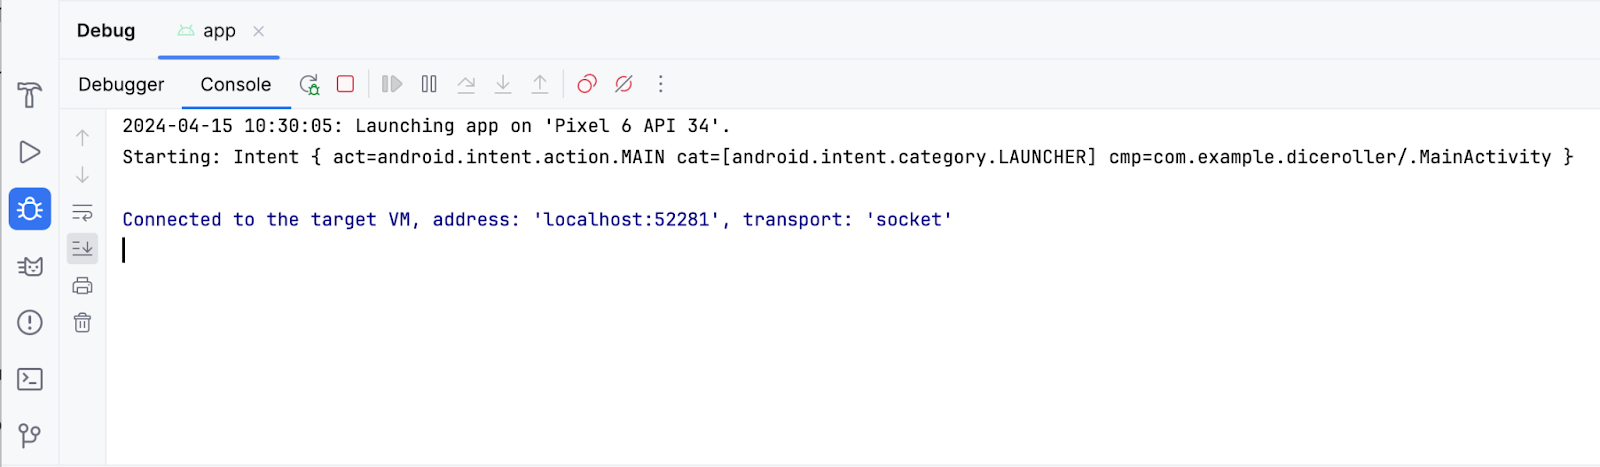
Task: Open the Problems tool window
Action: tap(29, 322)
